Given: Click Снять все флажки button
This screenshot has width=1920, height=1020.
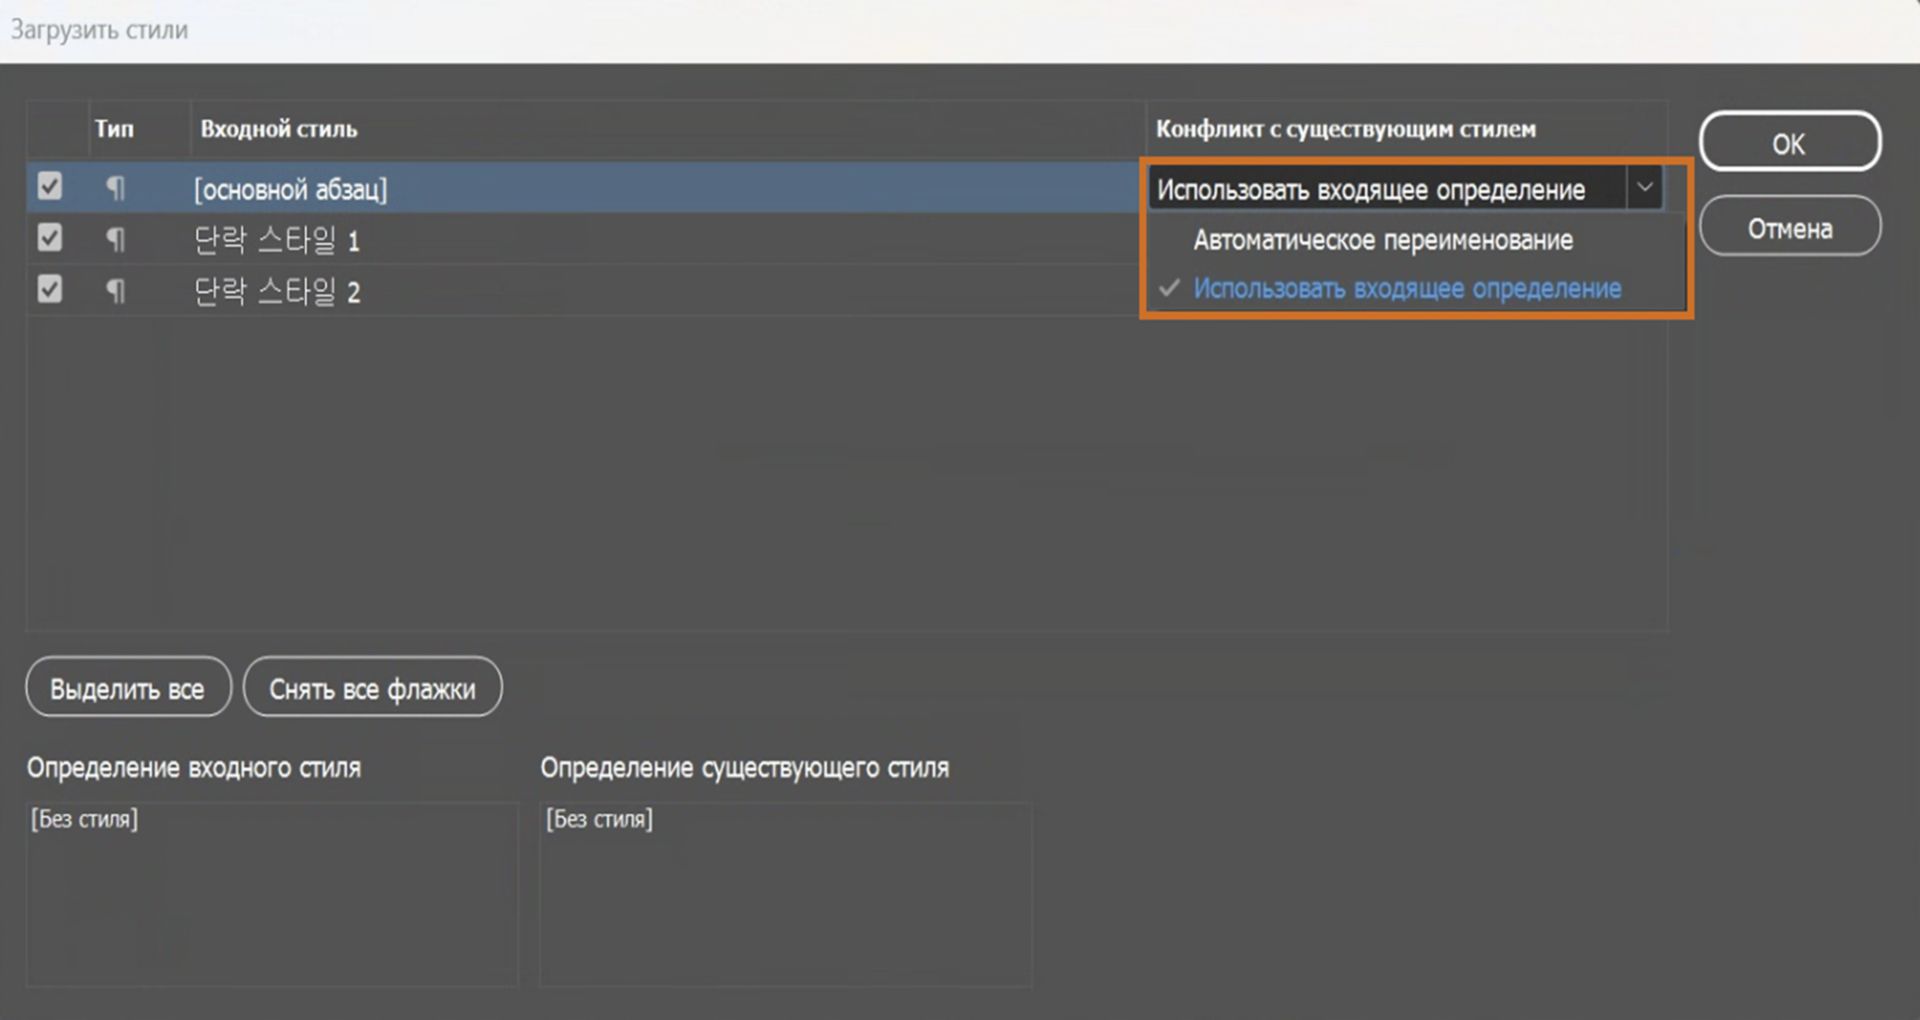Looking at the screenshot, I should click(372, 688).
